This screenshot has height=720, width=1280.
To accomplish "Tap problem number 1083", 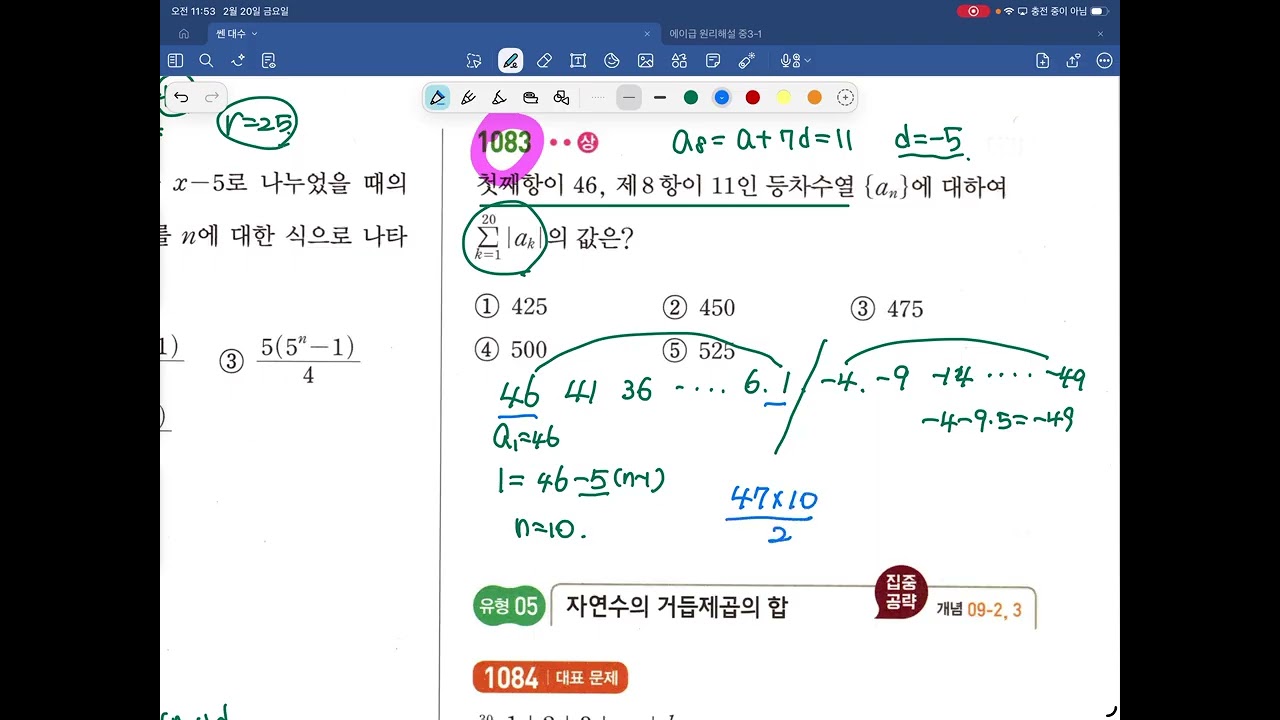I will (x=505, y=142).
